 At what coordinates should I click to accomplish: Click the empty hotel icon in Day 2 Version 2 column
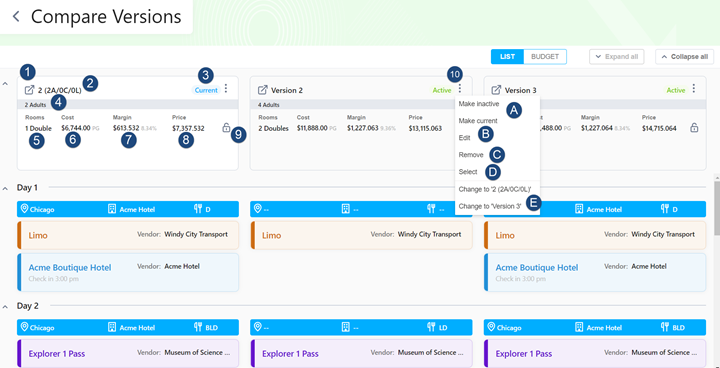tap(345, 327)
